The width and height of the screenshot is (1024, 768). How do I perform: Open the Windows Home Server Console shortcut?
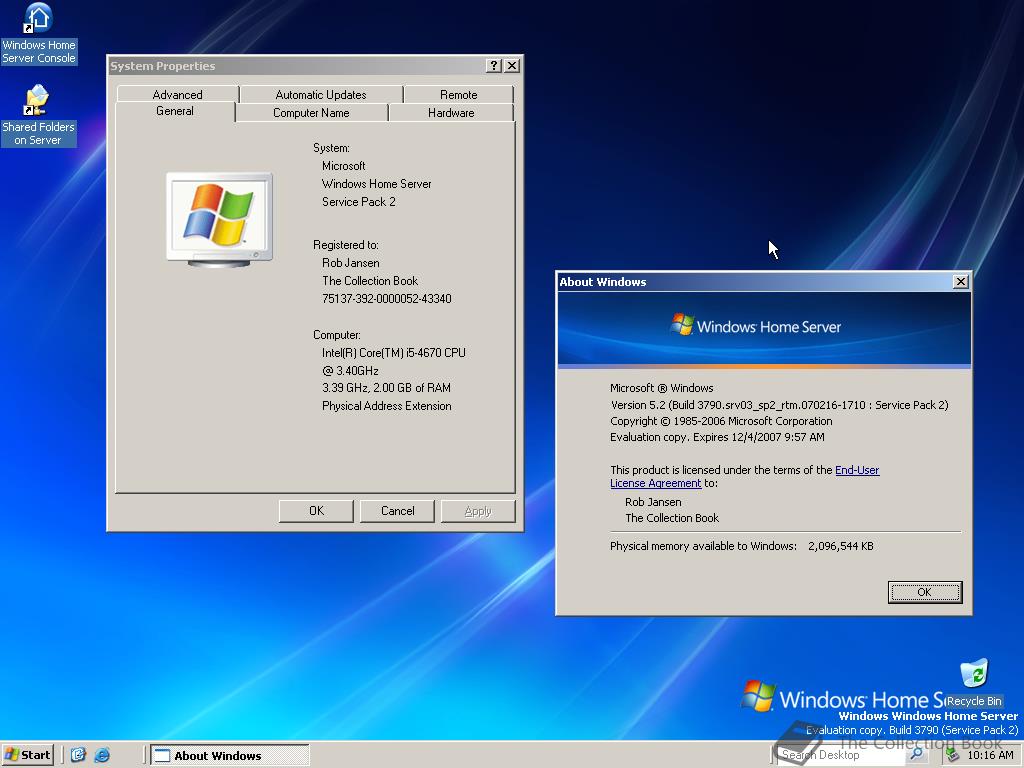(39, 34)
